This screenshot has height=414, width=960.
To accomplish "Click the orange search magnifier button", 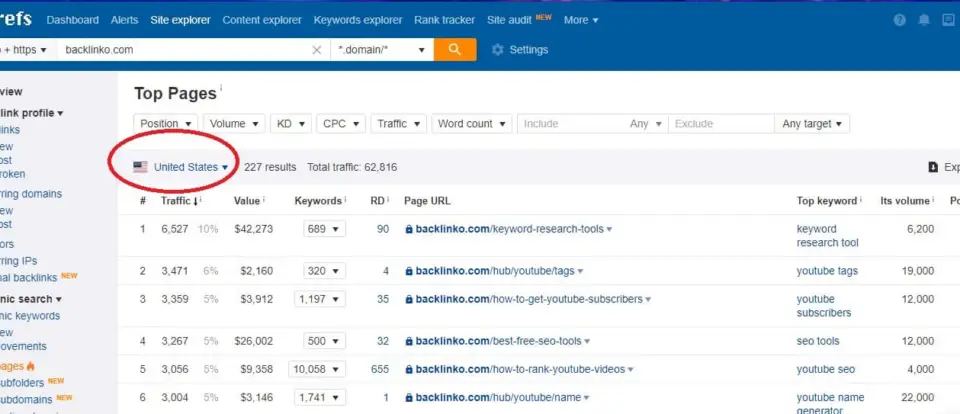I will coord(455,50).
